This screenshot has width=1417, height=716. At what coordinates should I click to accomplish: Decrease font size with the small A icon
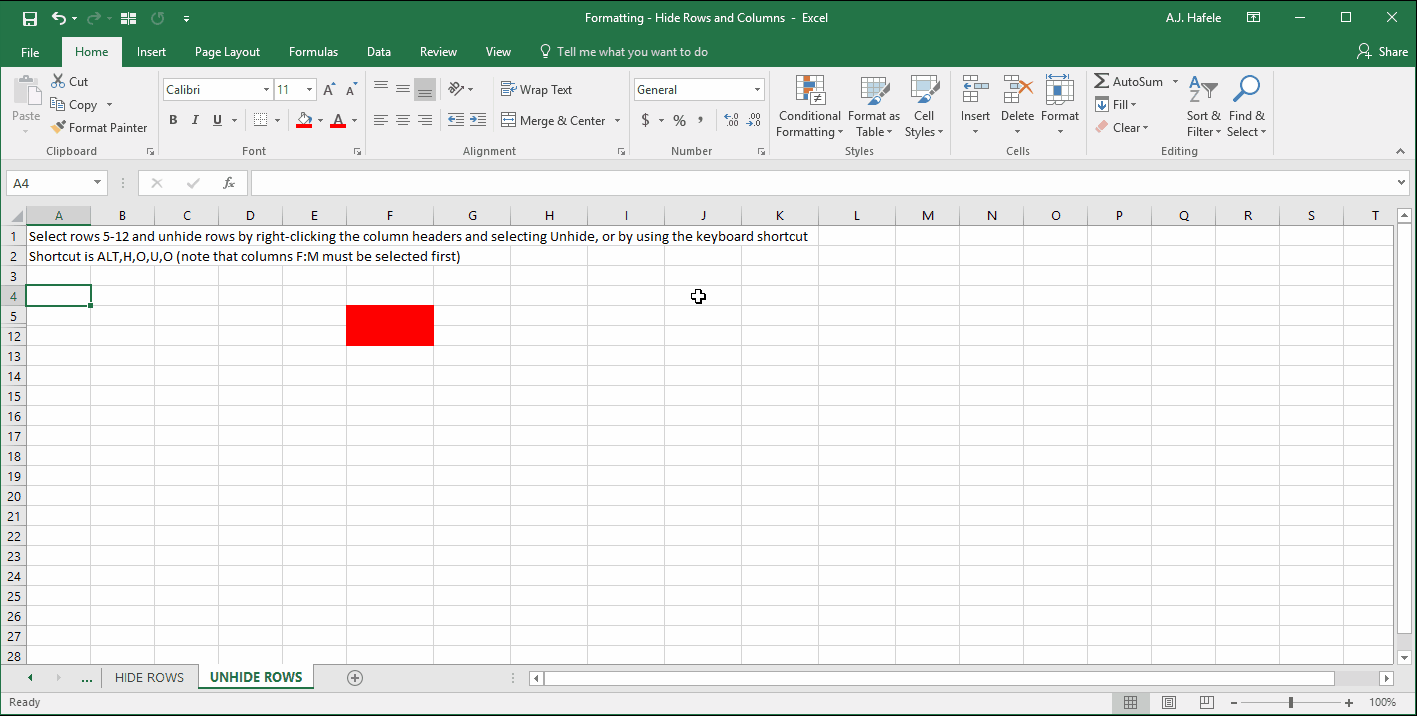[350, 90]
